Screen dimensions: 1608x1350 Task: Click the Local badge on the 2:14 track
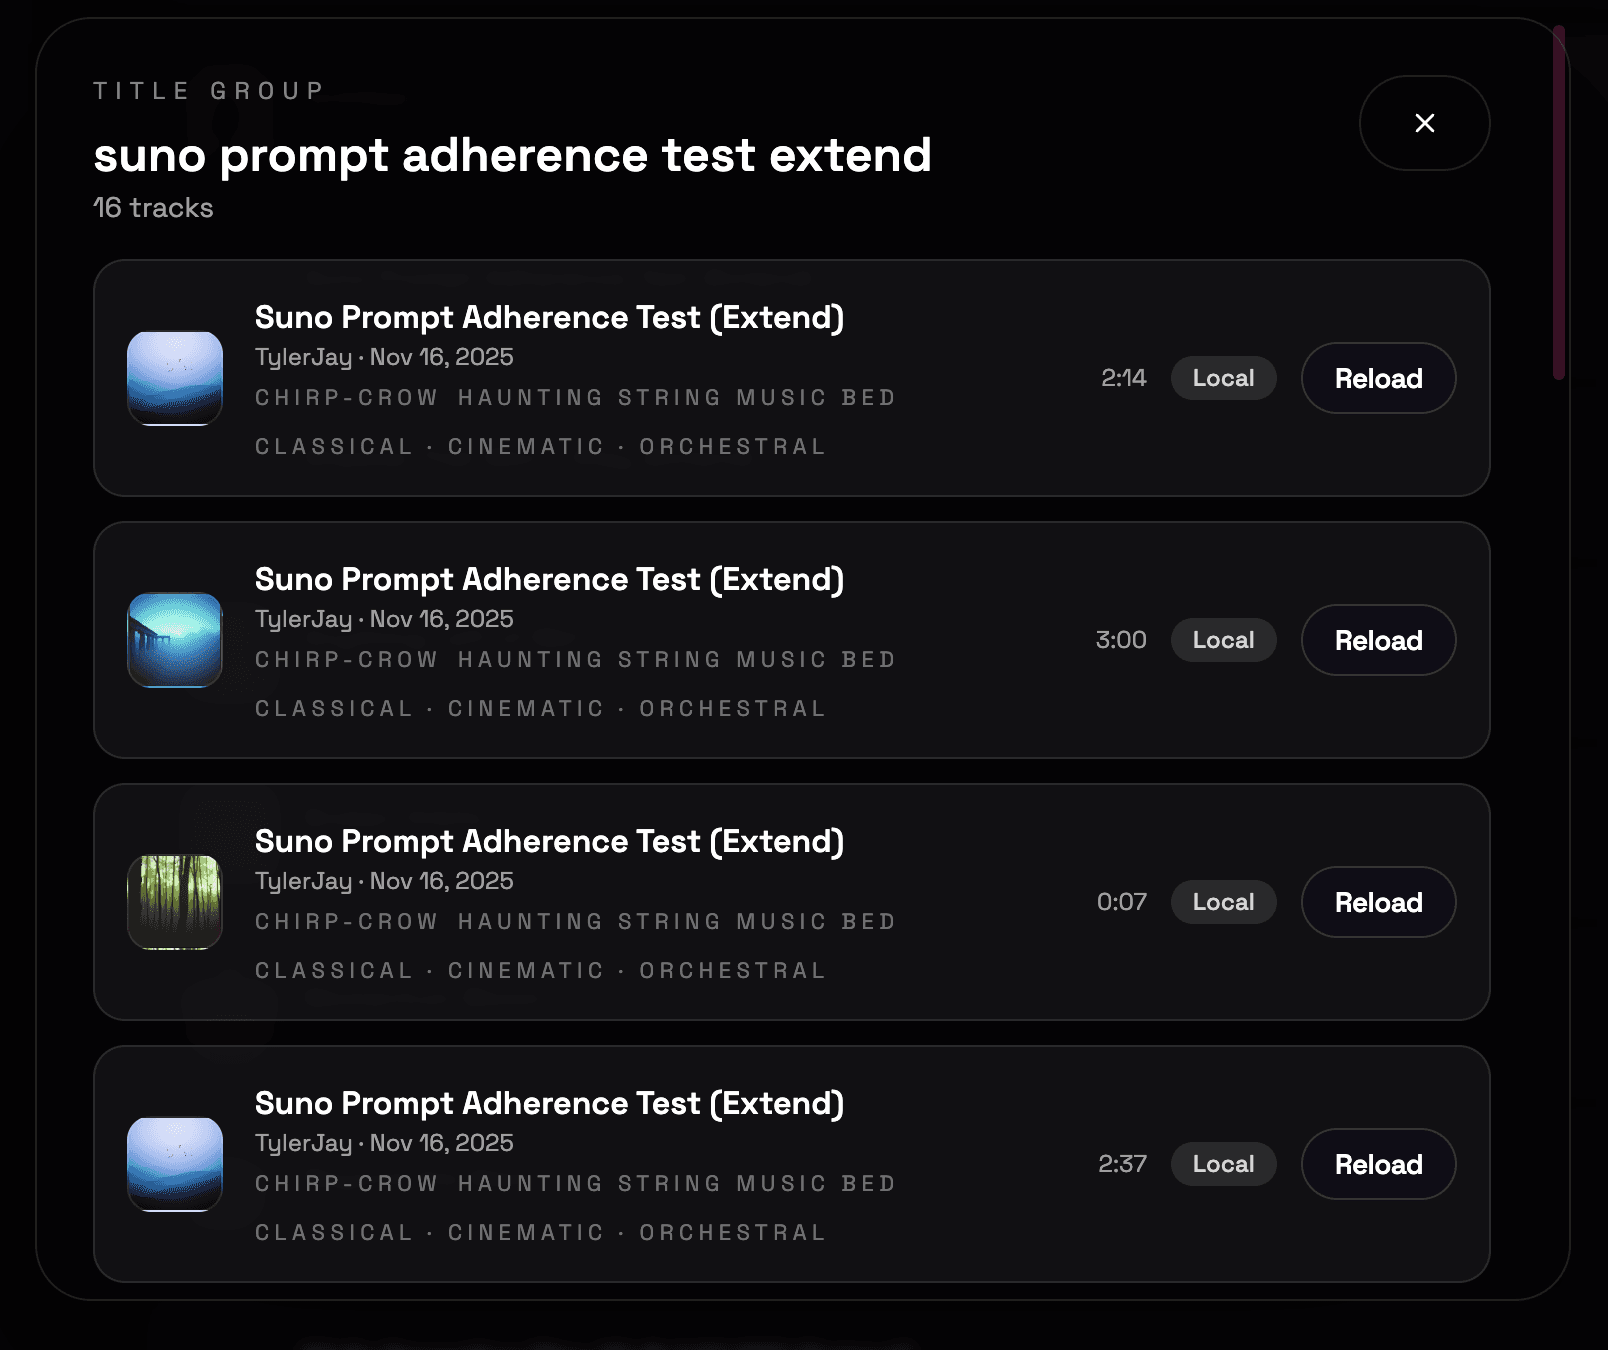(1223, 378)
